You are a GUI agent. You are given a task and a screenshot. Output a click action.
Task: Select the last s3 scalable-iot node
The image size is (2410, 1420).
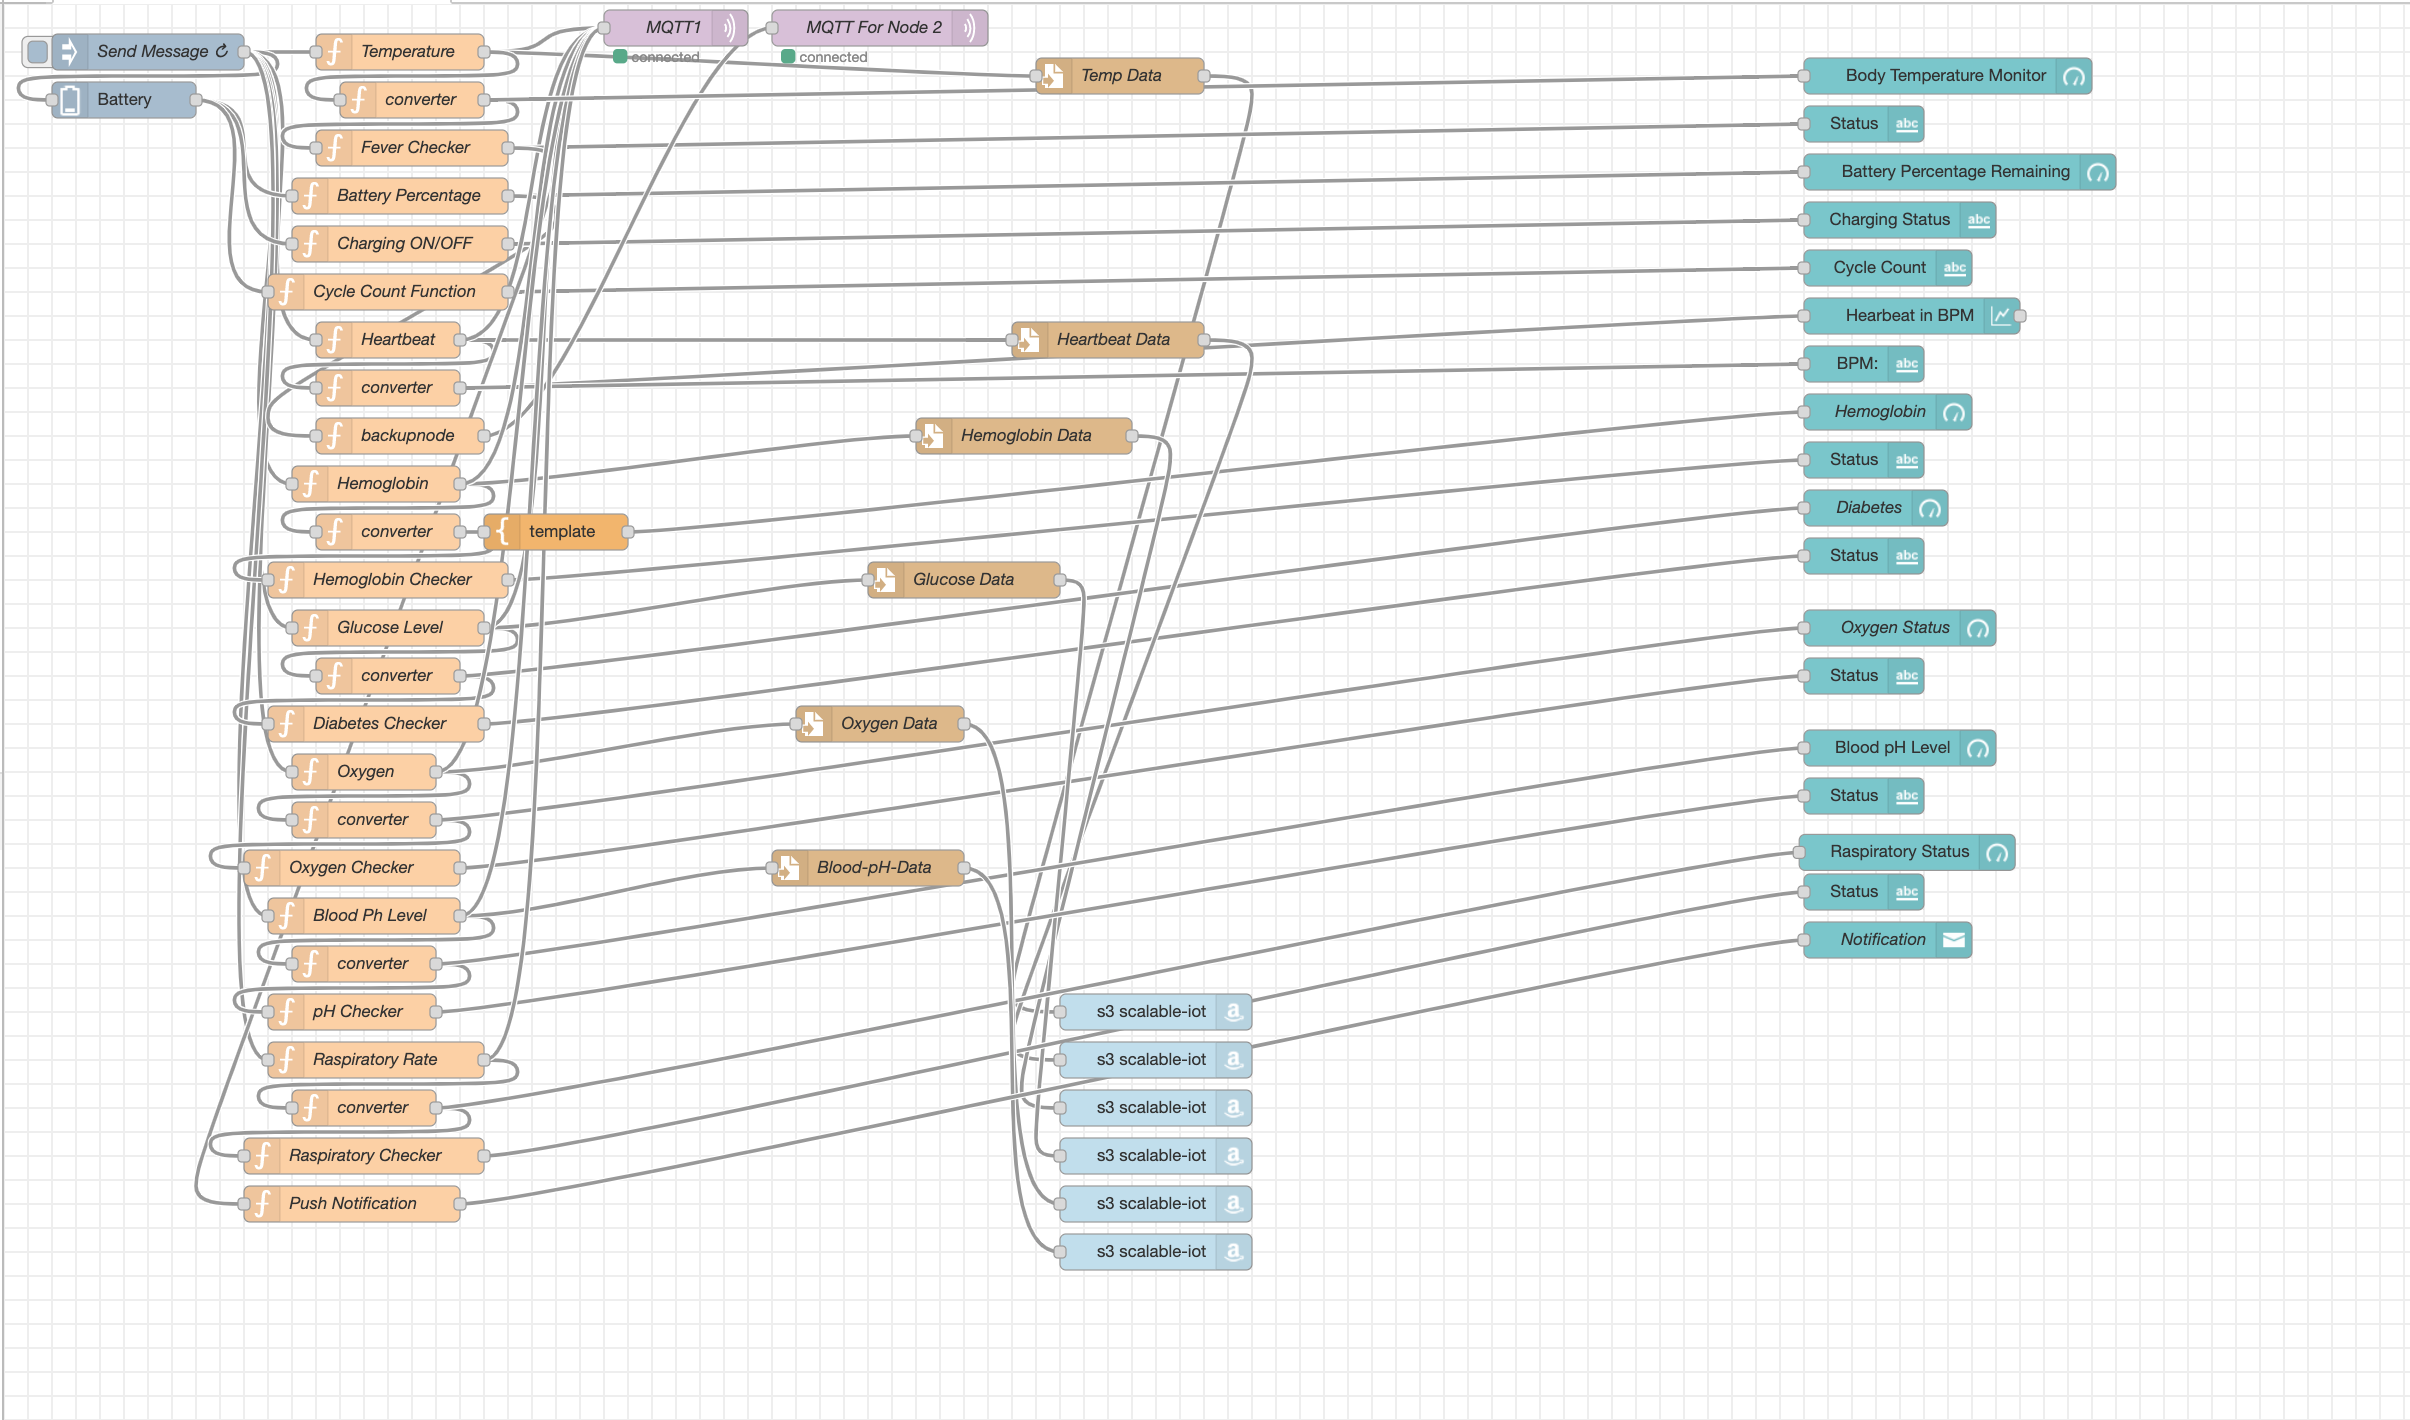pos(1150,1252)
